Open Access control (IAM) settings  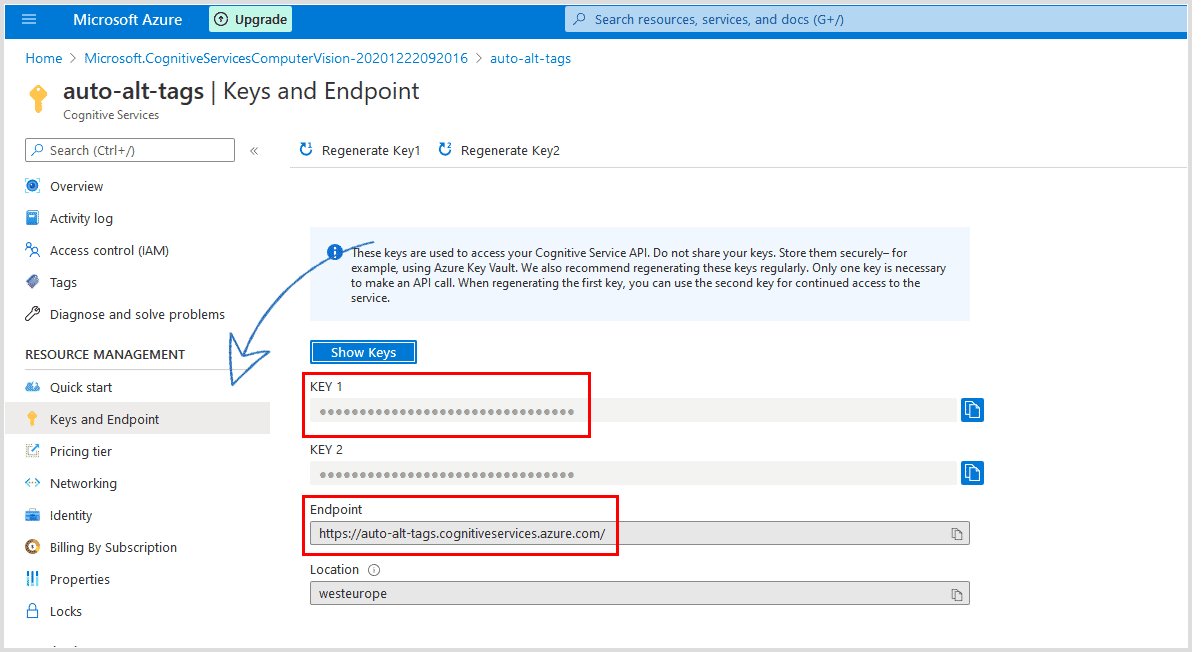click(33, 250)
